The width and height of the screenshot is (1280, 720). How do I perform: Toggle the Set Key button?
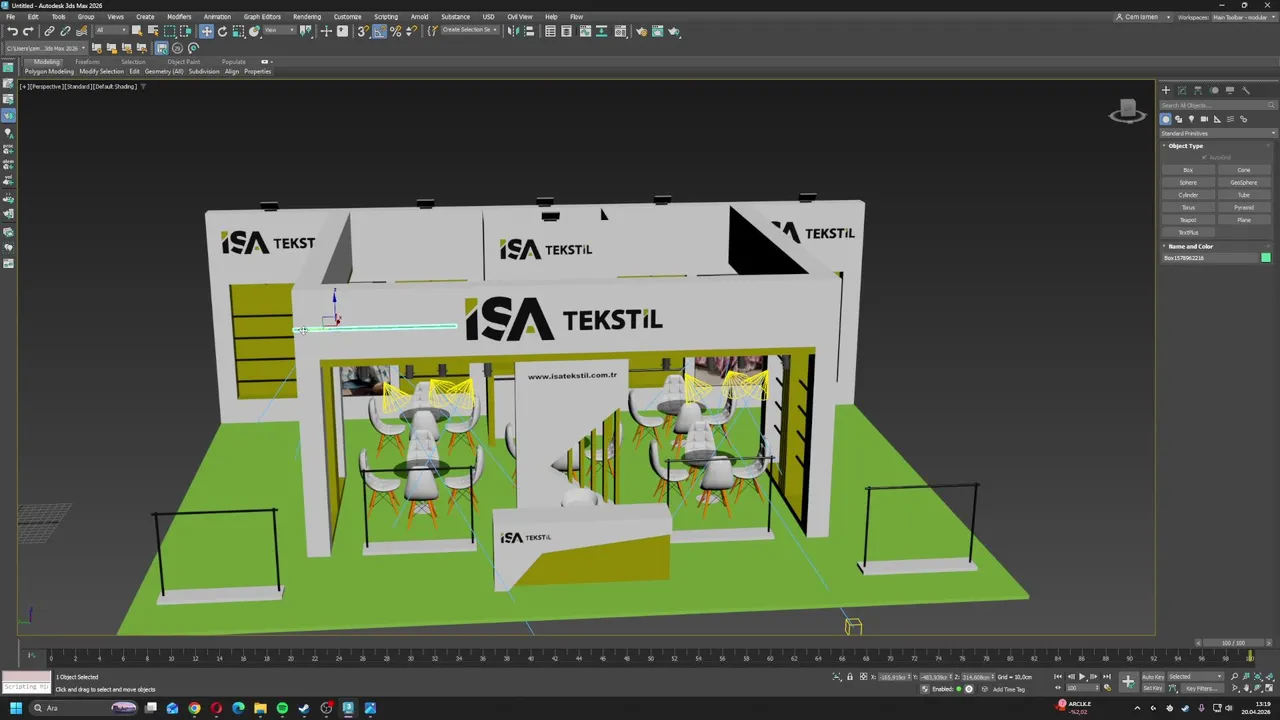(x=1153, y=688)
